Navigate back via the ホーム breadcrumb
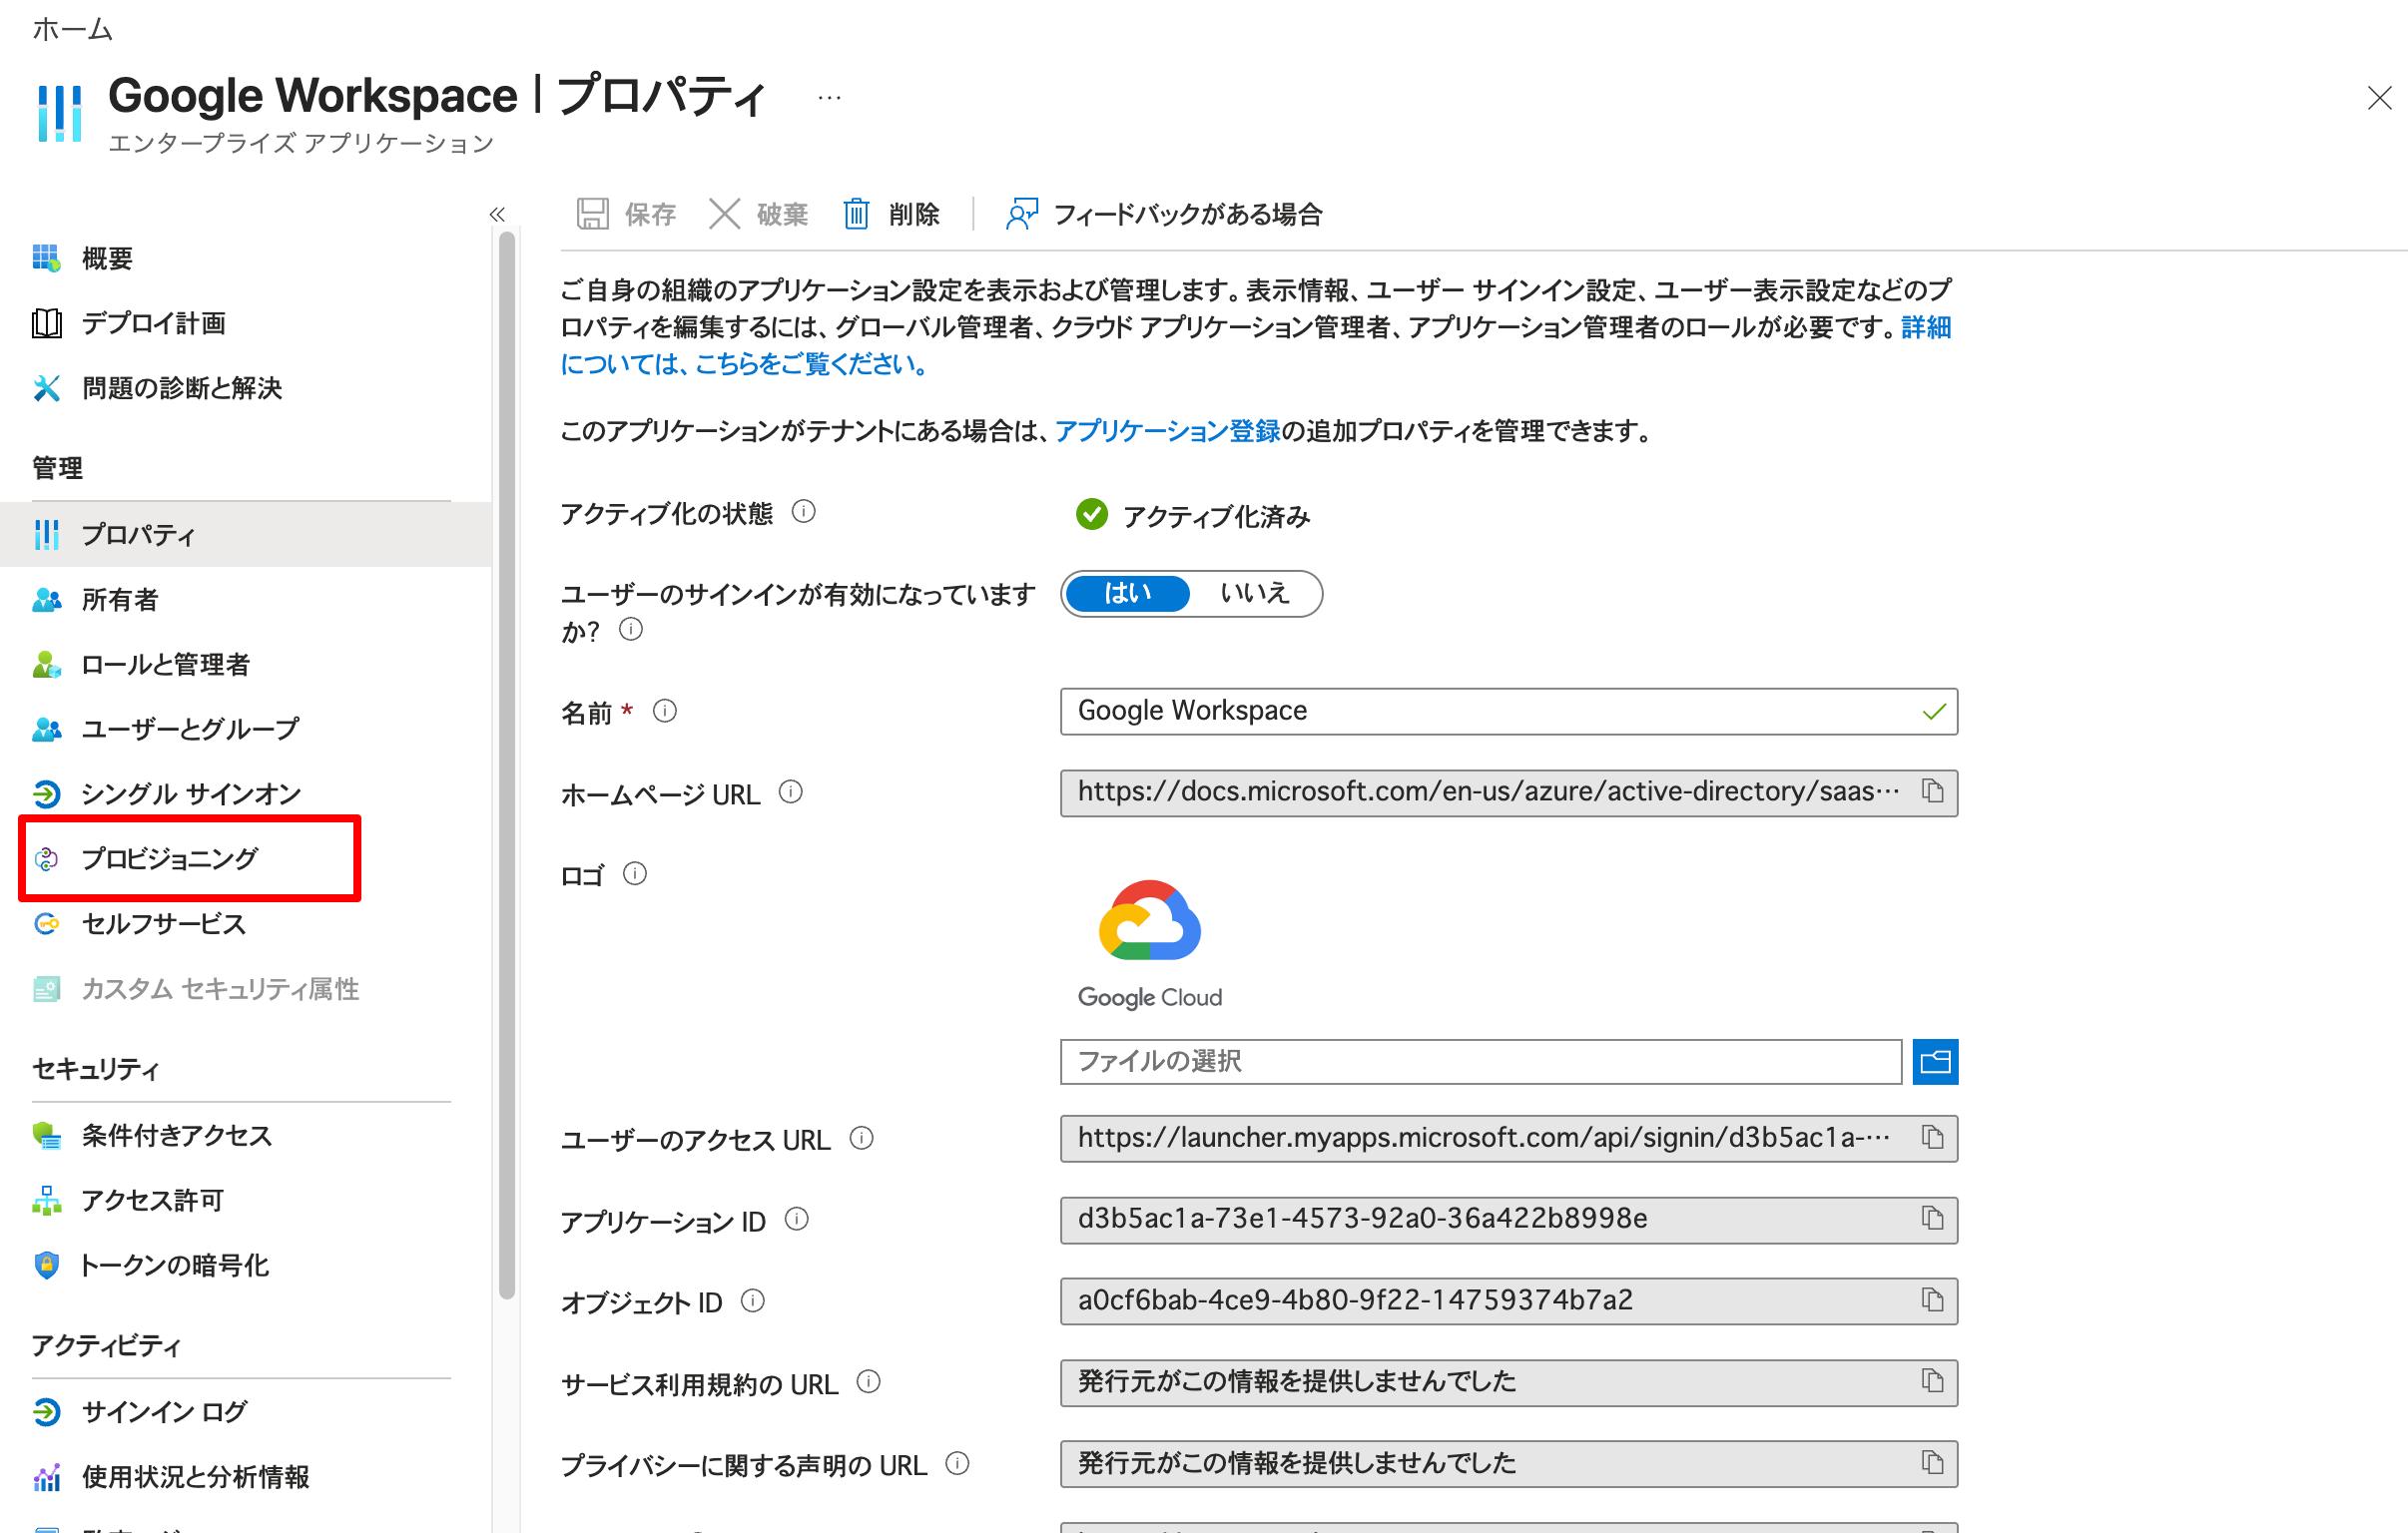 tap(70, 29)
